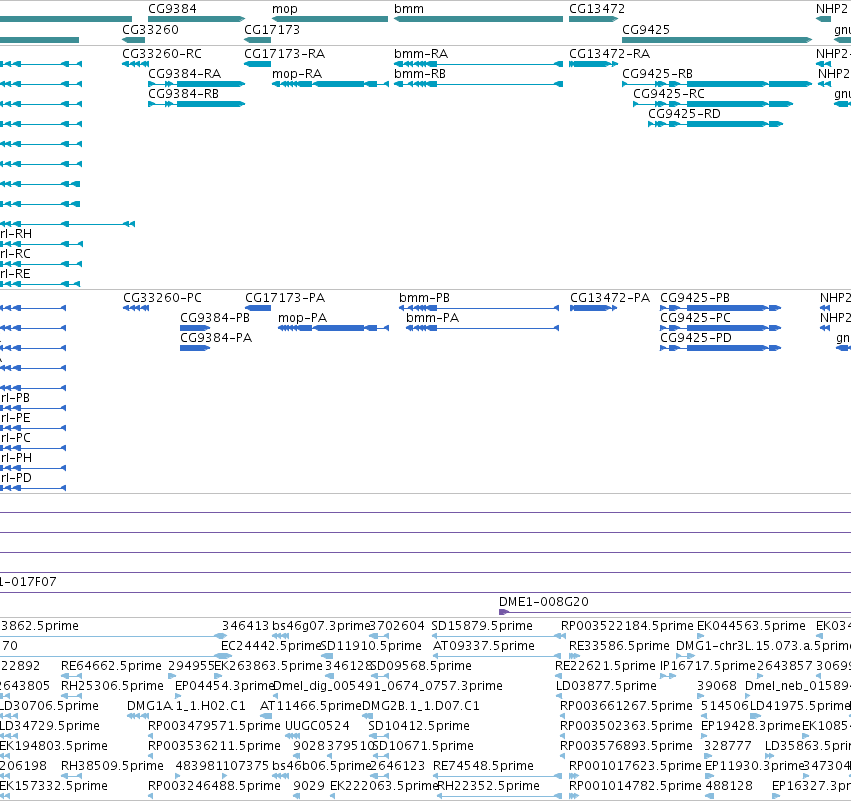The width and height of the screenshot is (851, 801).
Task: Select transcript label CG13472-RA
Action: click(609, 54)
